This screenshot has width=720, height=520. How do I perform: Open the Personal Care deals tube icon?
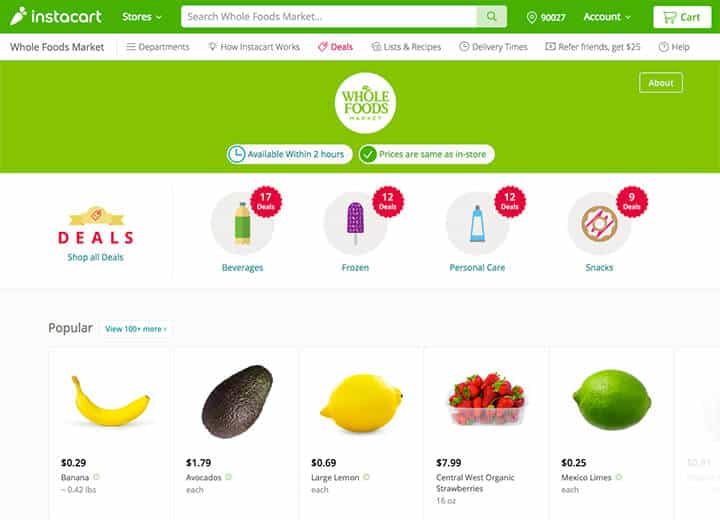click(x=477, y=223)
